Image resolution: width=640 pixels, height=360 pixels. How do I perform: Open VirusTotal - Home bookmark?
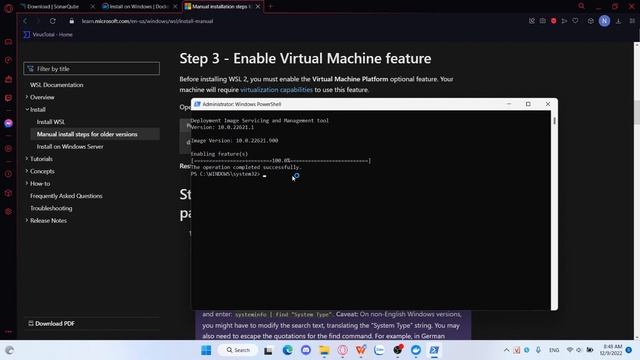pos(48,35)
